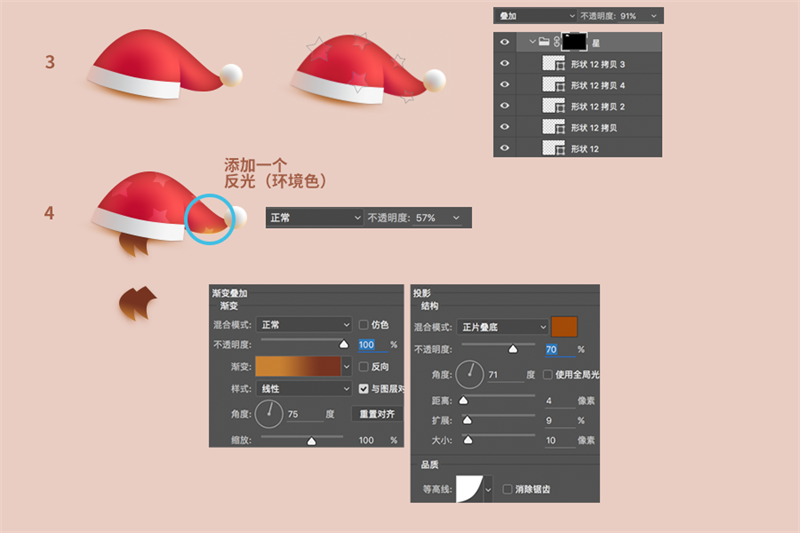Click the 形状 12 拷贝 4 shape thumbnail
This screenshot has height=533, width=800.
click(553, 85)
